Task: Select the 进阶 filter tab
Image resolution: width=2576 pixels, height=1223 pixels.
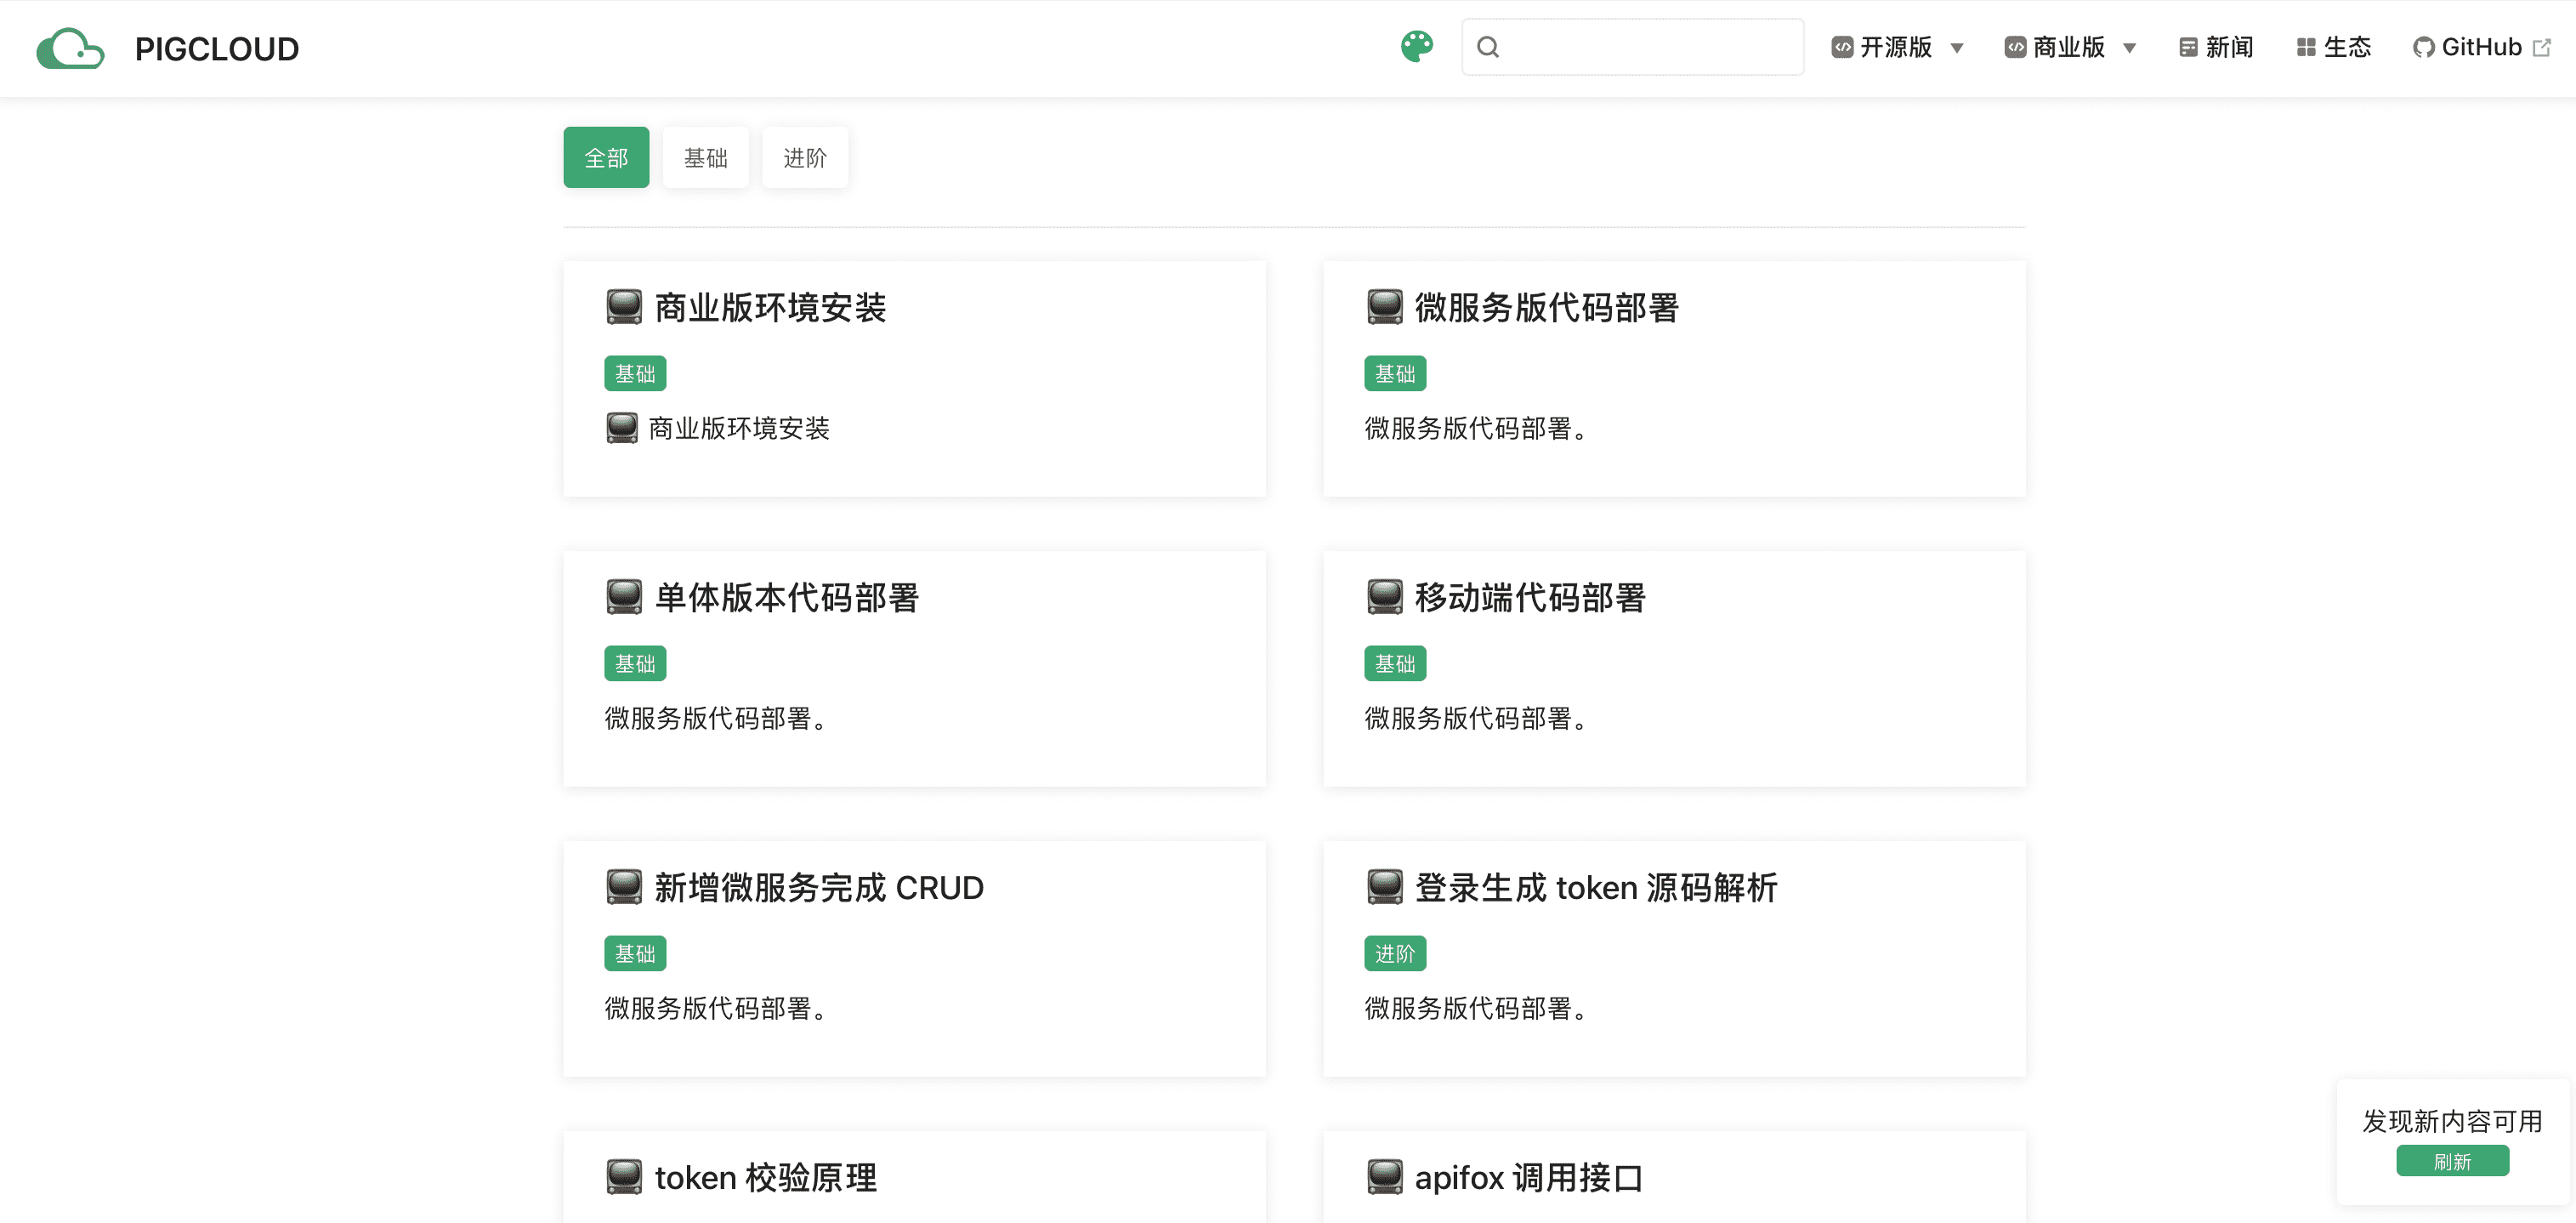Action: pos(805,157)
